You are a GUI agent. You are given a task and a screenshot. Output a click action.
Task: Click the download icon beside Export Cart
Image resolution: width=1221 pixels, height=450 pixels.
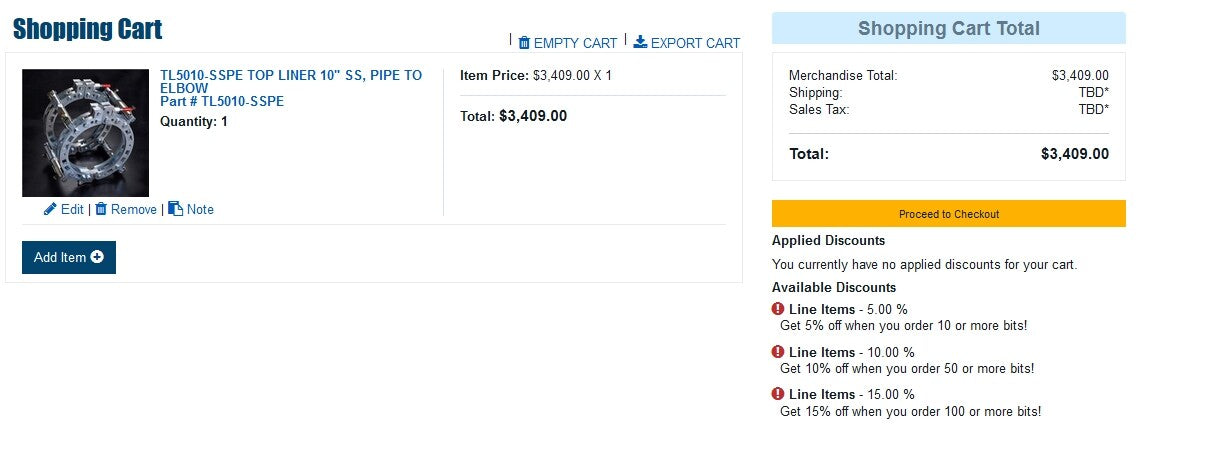[x=641, y=43]
